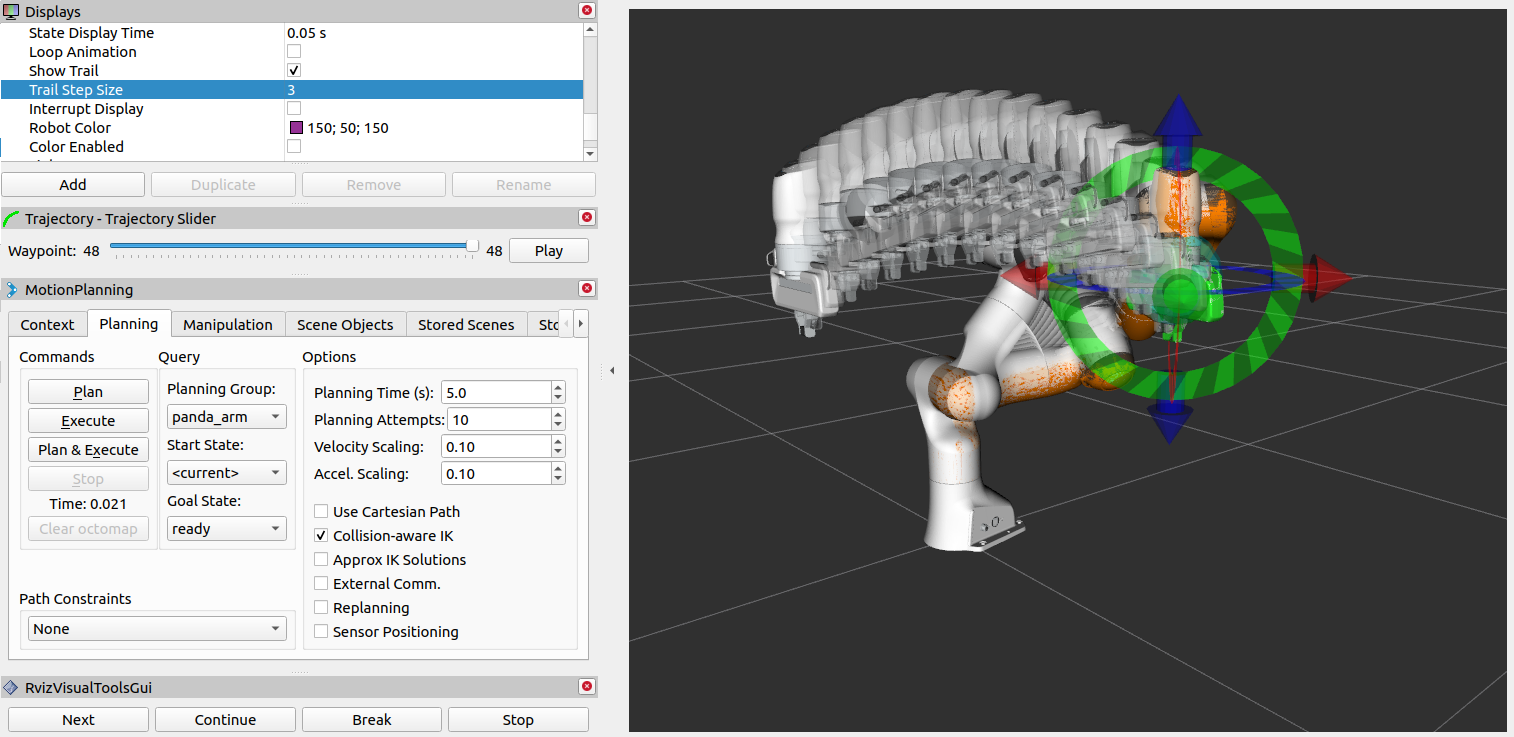Switch to the Context tab

(47, 325)
